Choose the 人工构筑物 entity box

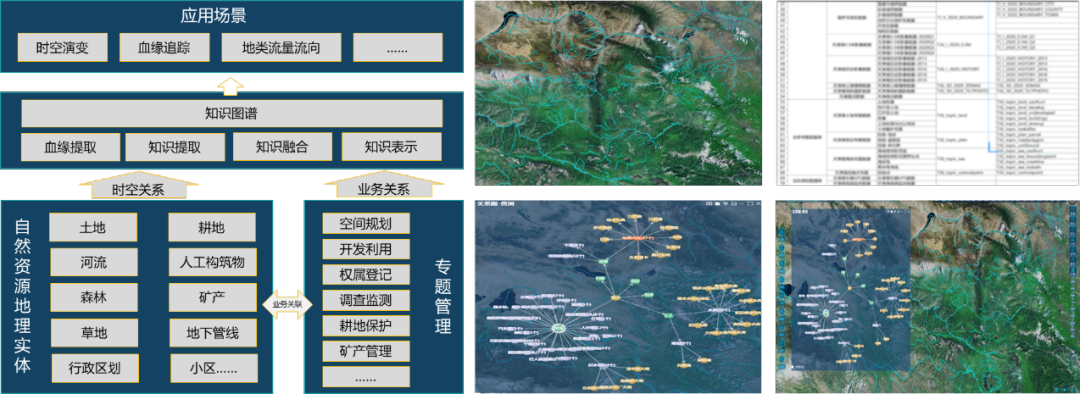click(x=213, y=262)
